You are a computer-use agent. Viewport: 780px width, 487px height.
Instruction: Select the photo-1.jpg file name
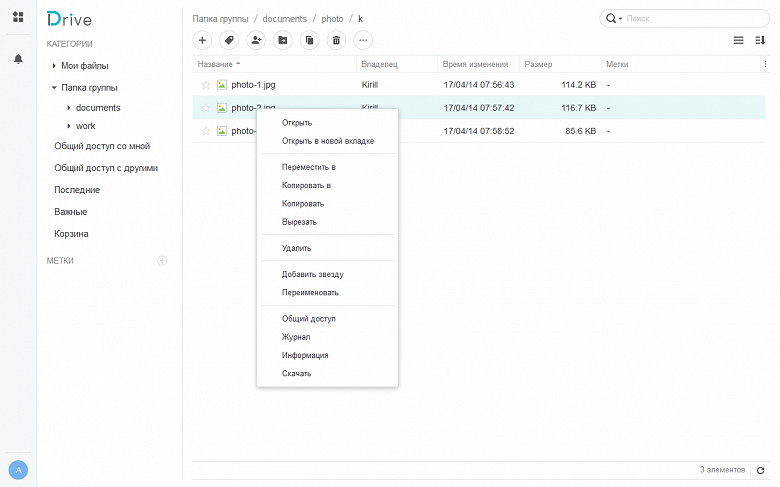tap(253, 85)
